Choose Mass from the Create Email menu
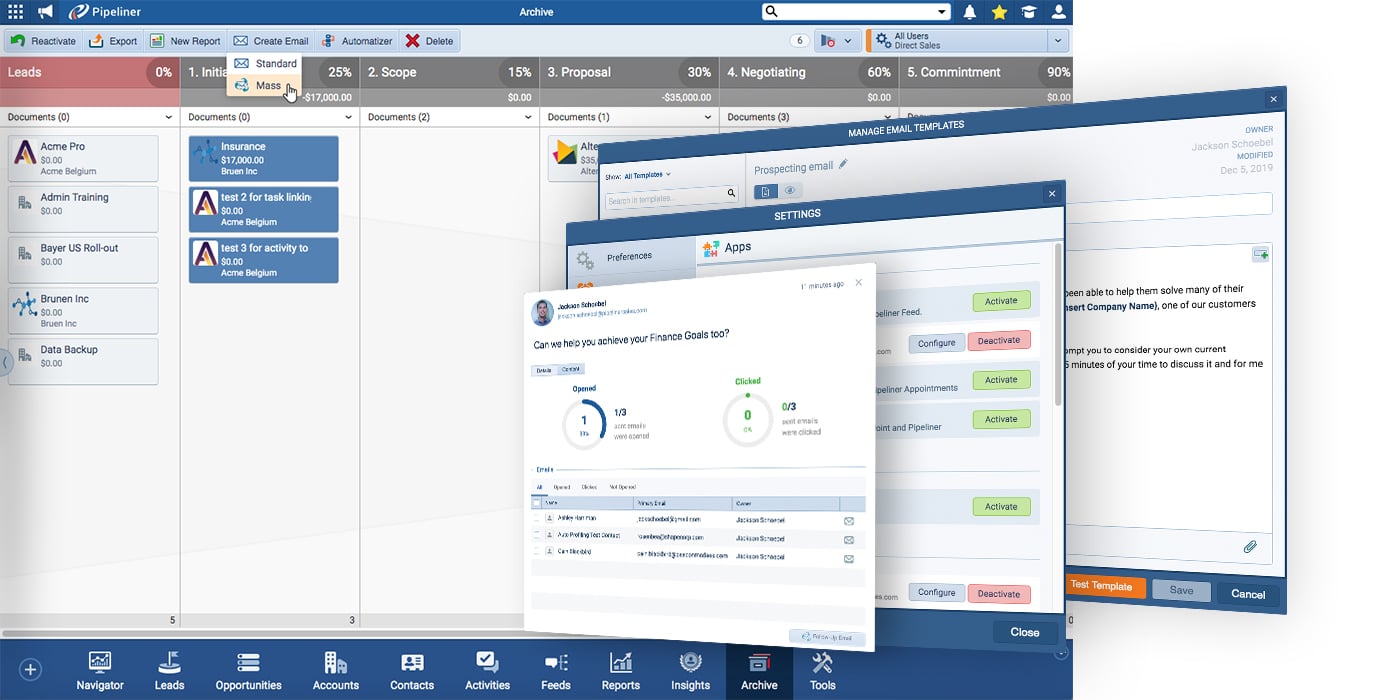This screenshot has height=700, width=1400. [x=266, y=85]
